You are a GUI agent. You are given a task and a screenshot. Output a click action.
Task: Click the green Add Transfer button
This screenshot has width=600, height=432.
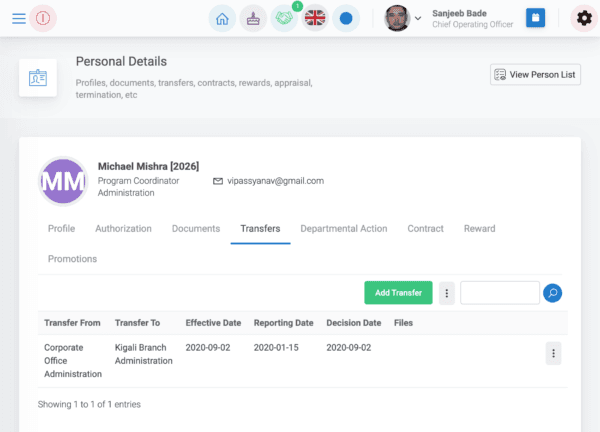tap(398, 293)
